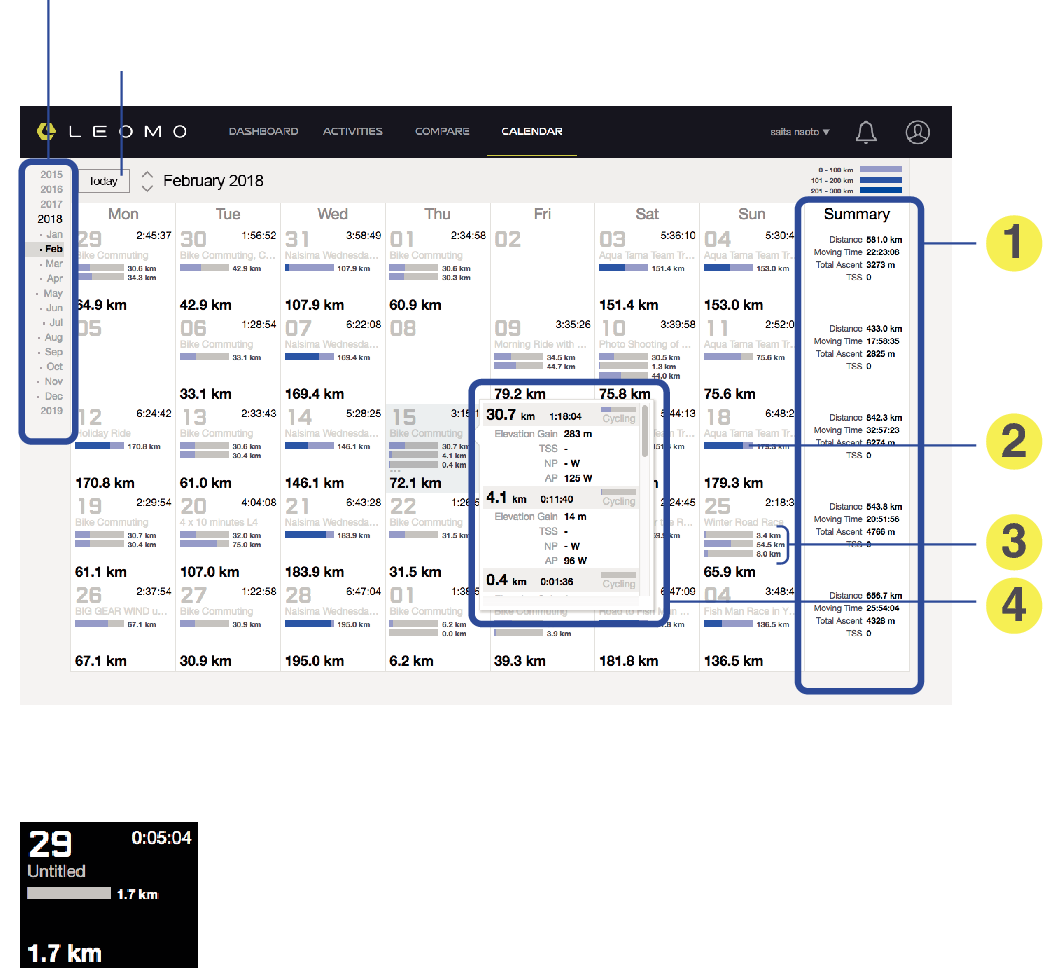Switch to the Dashboard tab

(263, 131)
